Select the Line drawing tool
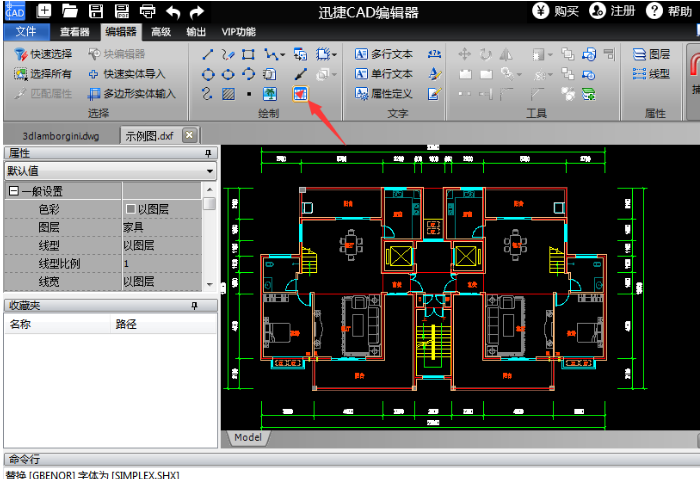This screenshot has height=479, width=700. pyautogui.click(x=208, y=54)
